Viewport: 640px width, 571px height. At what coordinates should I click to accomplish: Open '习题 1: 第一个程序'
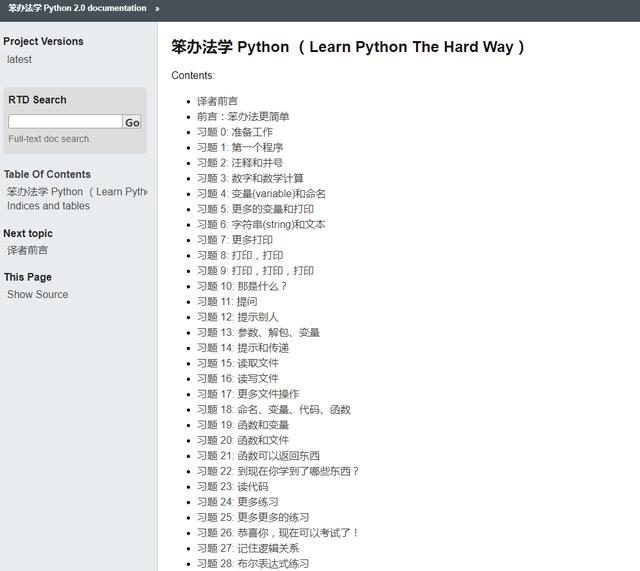coord(240,147)
